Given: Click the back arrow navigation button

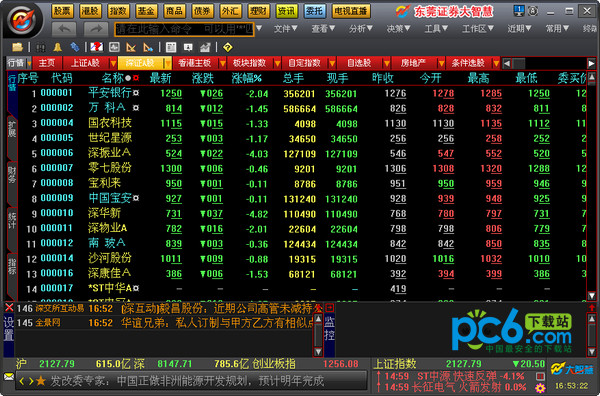Looking at the screenshot, I should tap(64, 29).
